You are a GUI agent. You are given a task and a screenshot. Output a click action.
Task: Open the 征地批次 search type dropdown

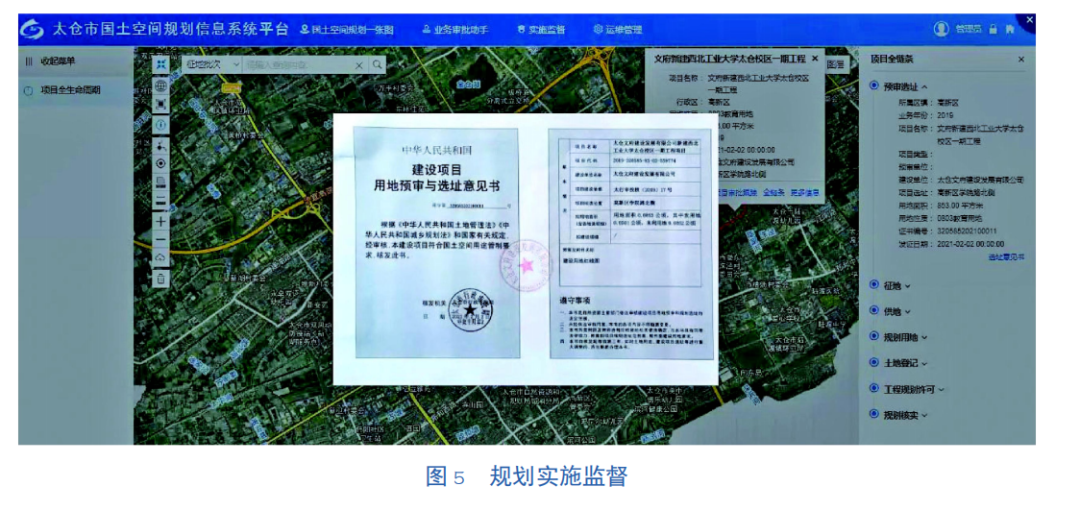212,64
